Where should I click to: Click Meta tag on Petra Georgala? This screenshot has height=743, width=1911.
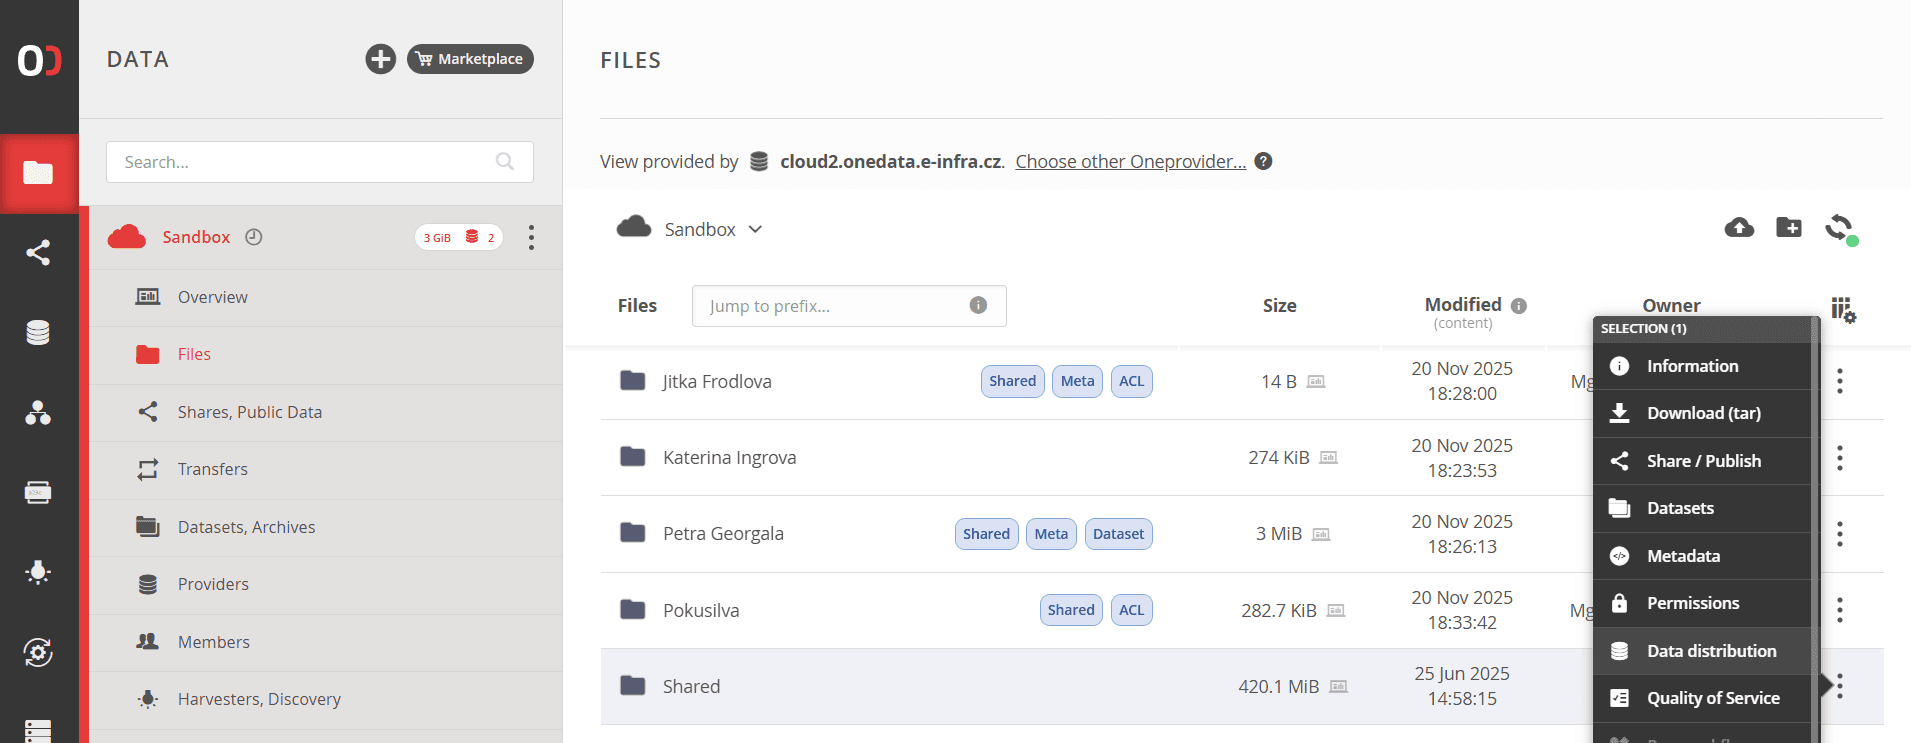[x=1052, y=534]
